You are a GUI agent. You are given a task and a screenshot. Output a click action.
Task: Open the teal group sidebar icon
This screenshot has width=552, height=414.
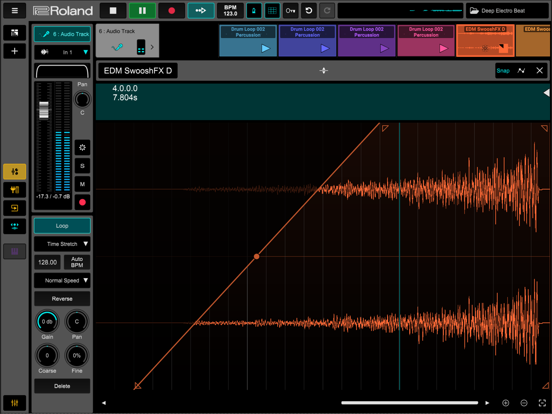tap(14, 226)
